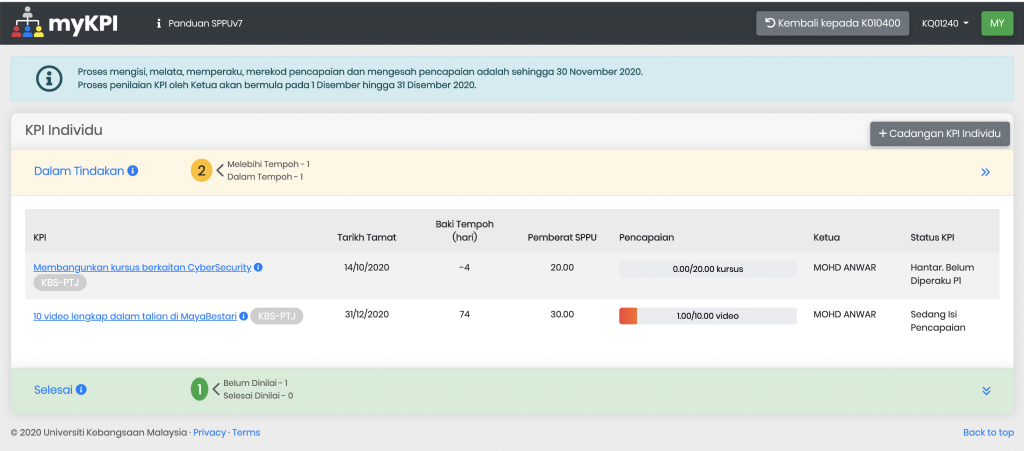Click info icon next to CyberSecurity KPI
This screenshot has height=451, width=1024.
(x=258, y=268)
